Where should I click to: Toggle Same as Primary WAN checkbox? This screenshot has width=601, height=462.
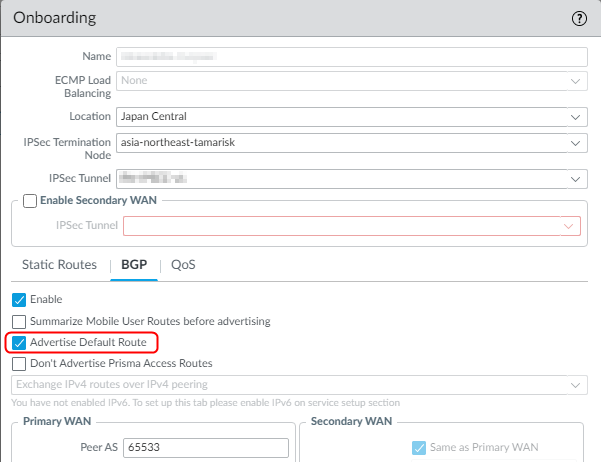419,447
